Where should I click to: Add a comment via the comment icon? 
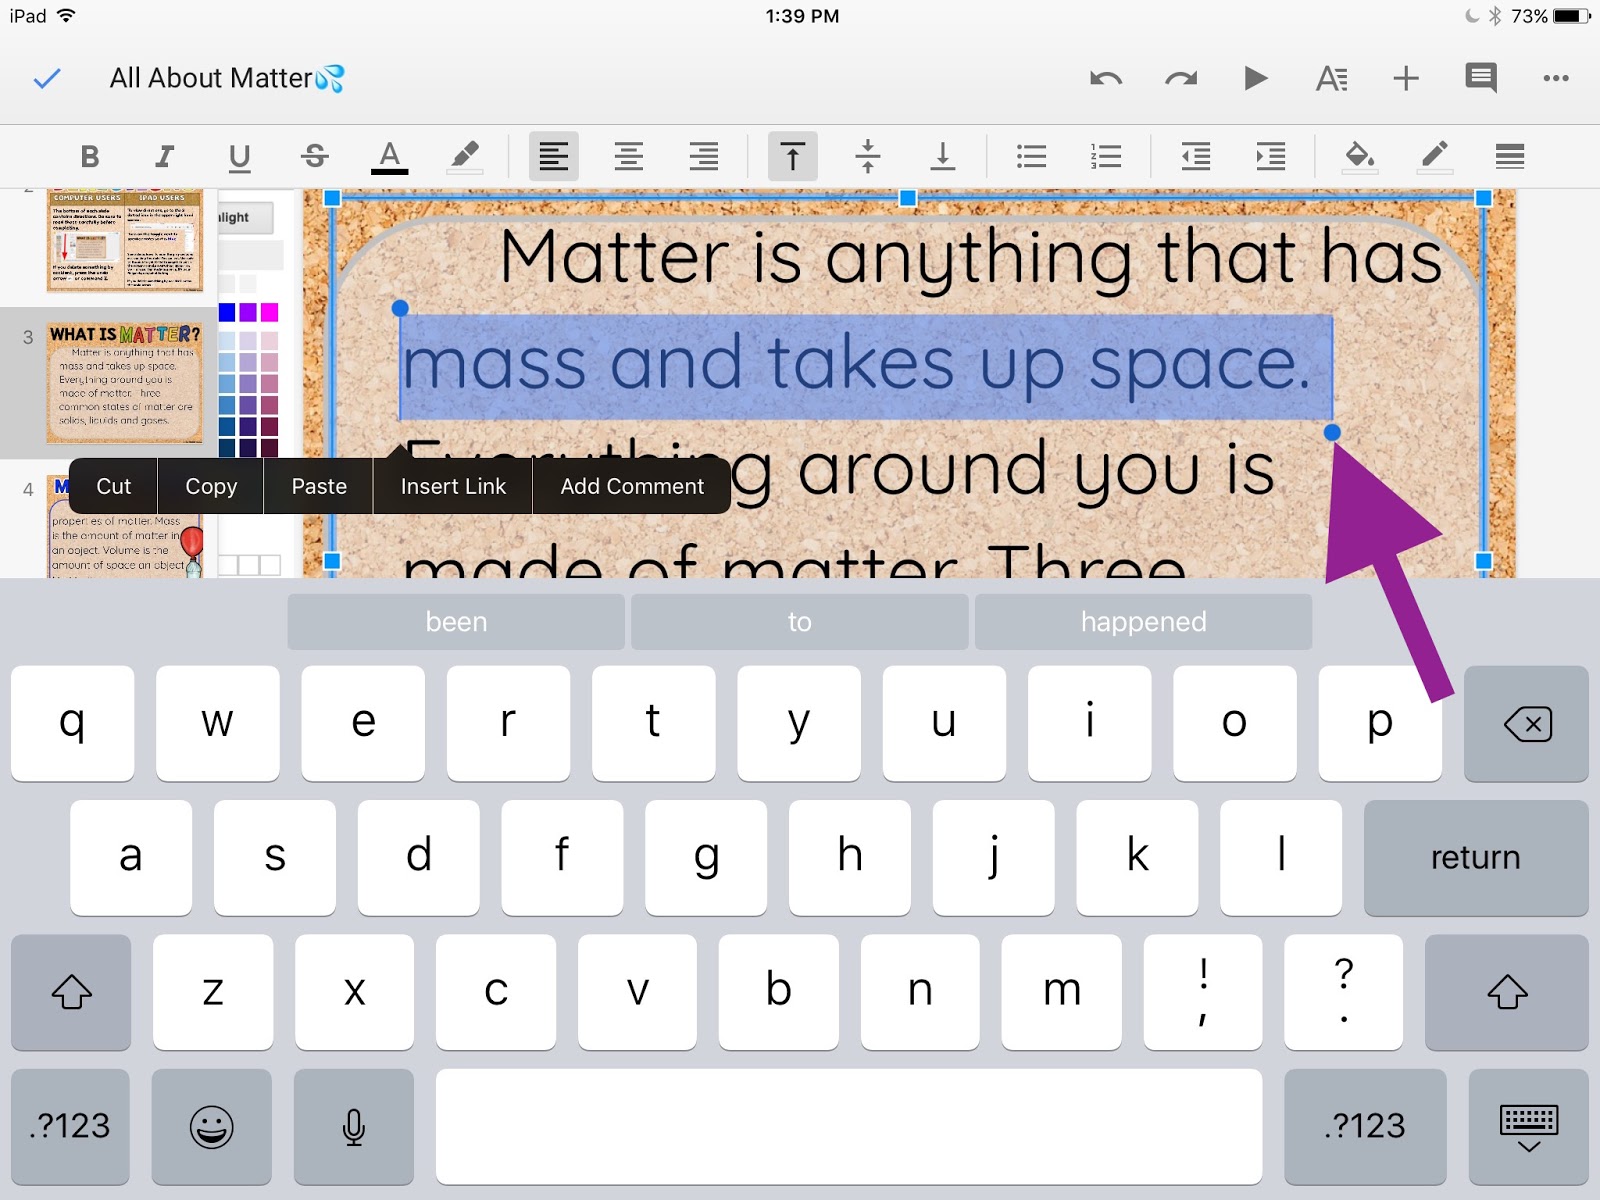tap(1480, 78)
